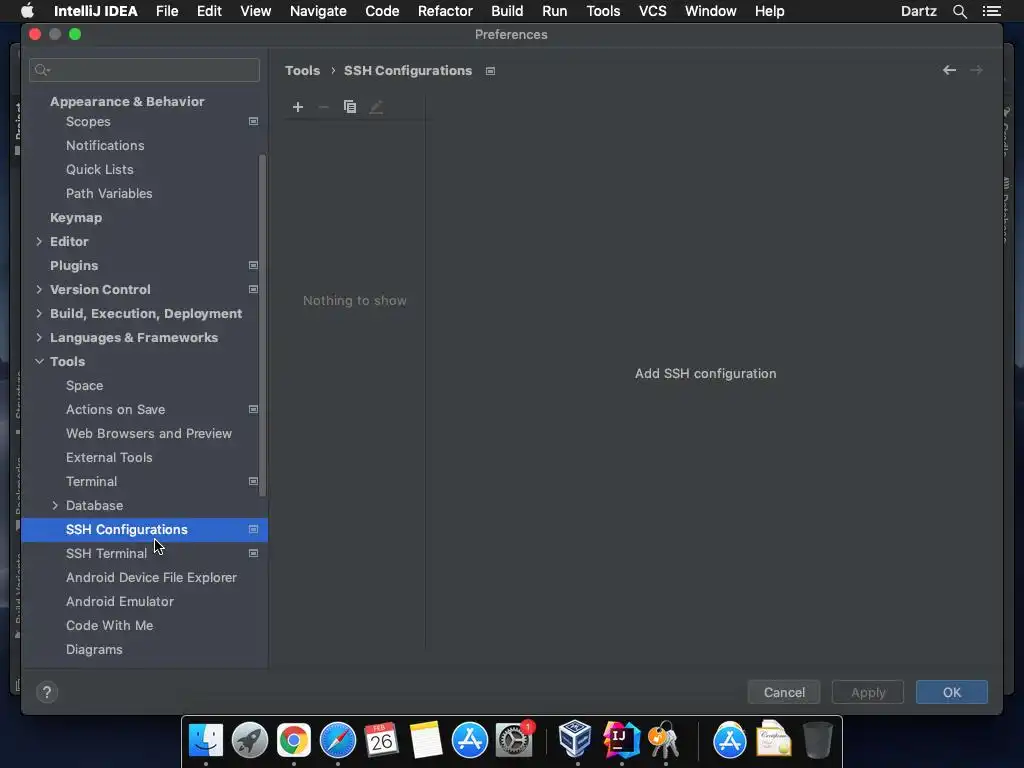1024x768 pixels.
Task: Open Finder from the Dock
Action: coord(206,740)
